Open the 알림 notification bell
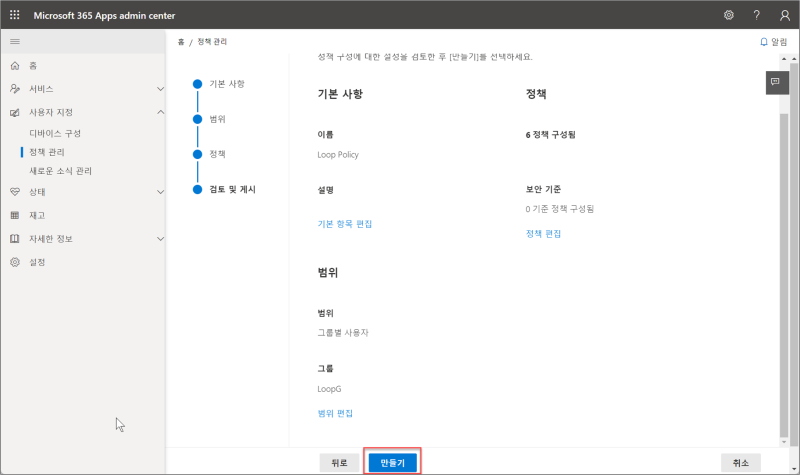Viewport: 800px width, 475px height. point(763,42)
